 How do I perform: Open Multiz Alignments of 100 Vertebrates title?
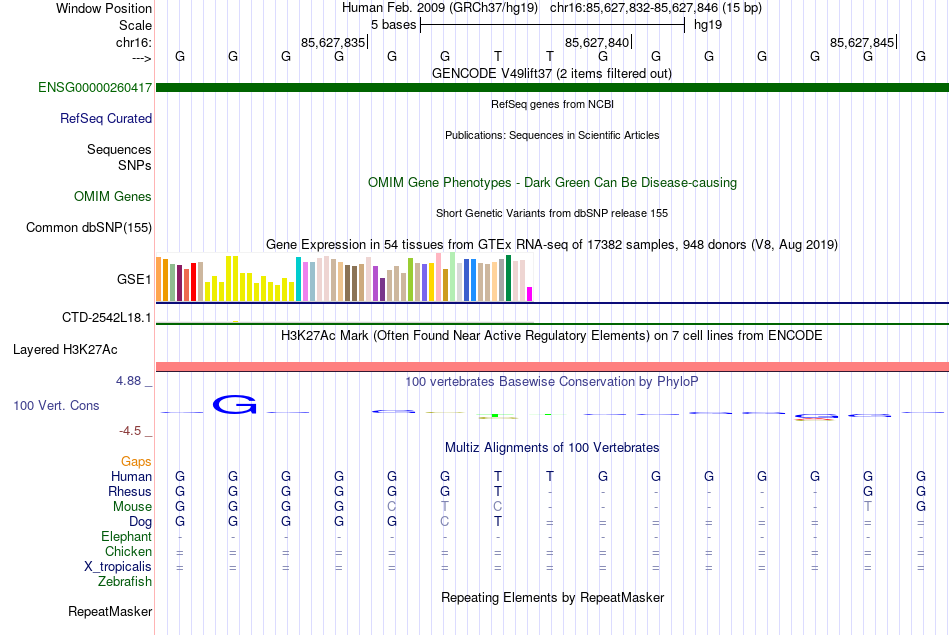(552, 447)
